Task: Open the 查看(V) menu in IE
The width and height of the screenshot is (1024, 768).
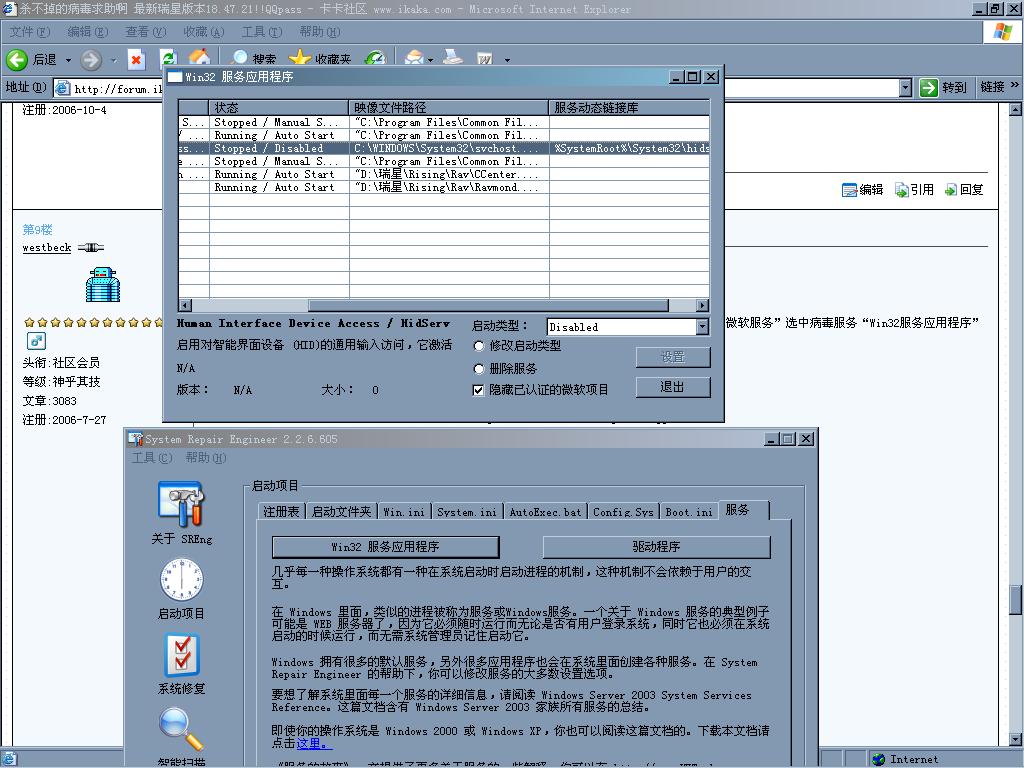Action: pyautogui.click(x=146, y=31)
